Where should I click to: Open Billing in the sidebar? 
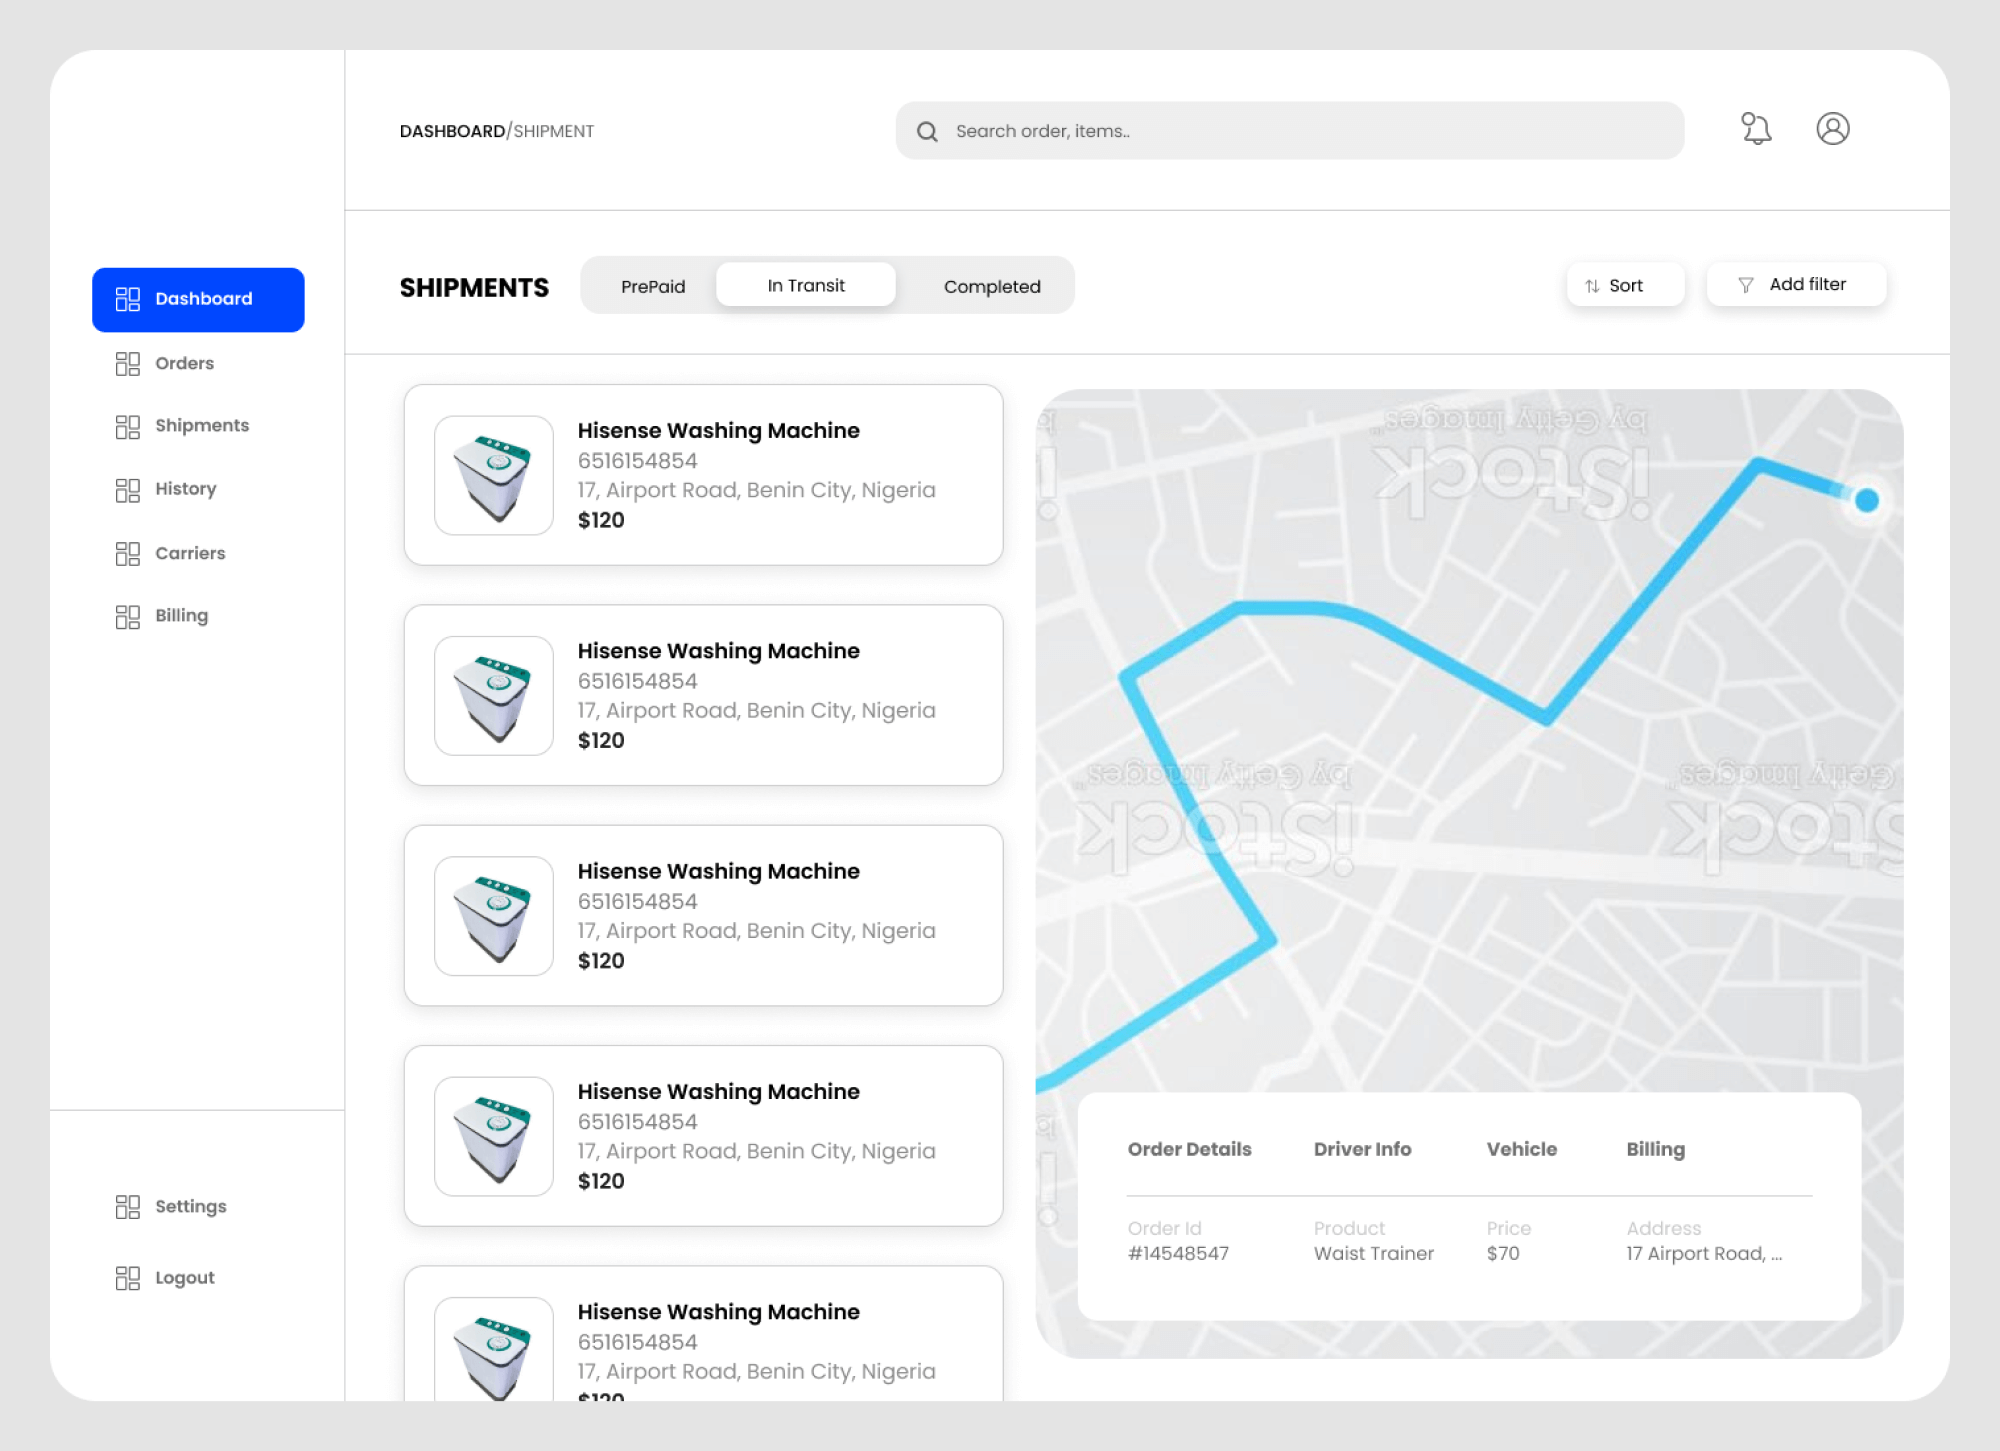(x=181, y=615)
